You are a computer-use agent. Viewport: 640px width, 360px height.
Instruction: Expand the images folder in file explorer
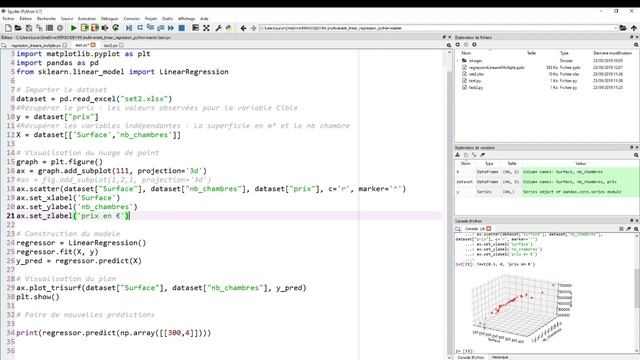click(x=458, y=60)
